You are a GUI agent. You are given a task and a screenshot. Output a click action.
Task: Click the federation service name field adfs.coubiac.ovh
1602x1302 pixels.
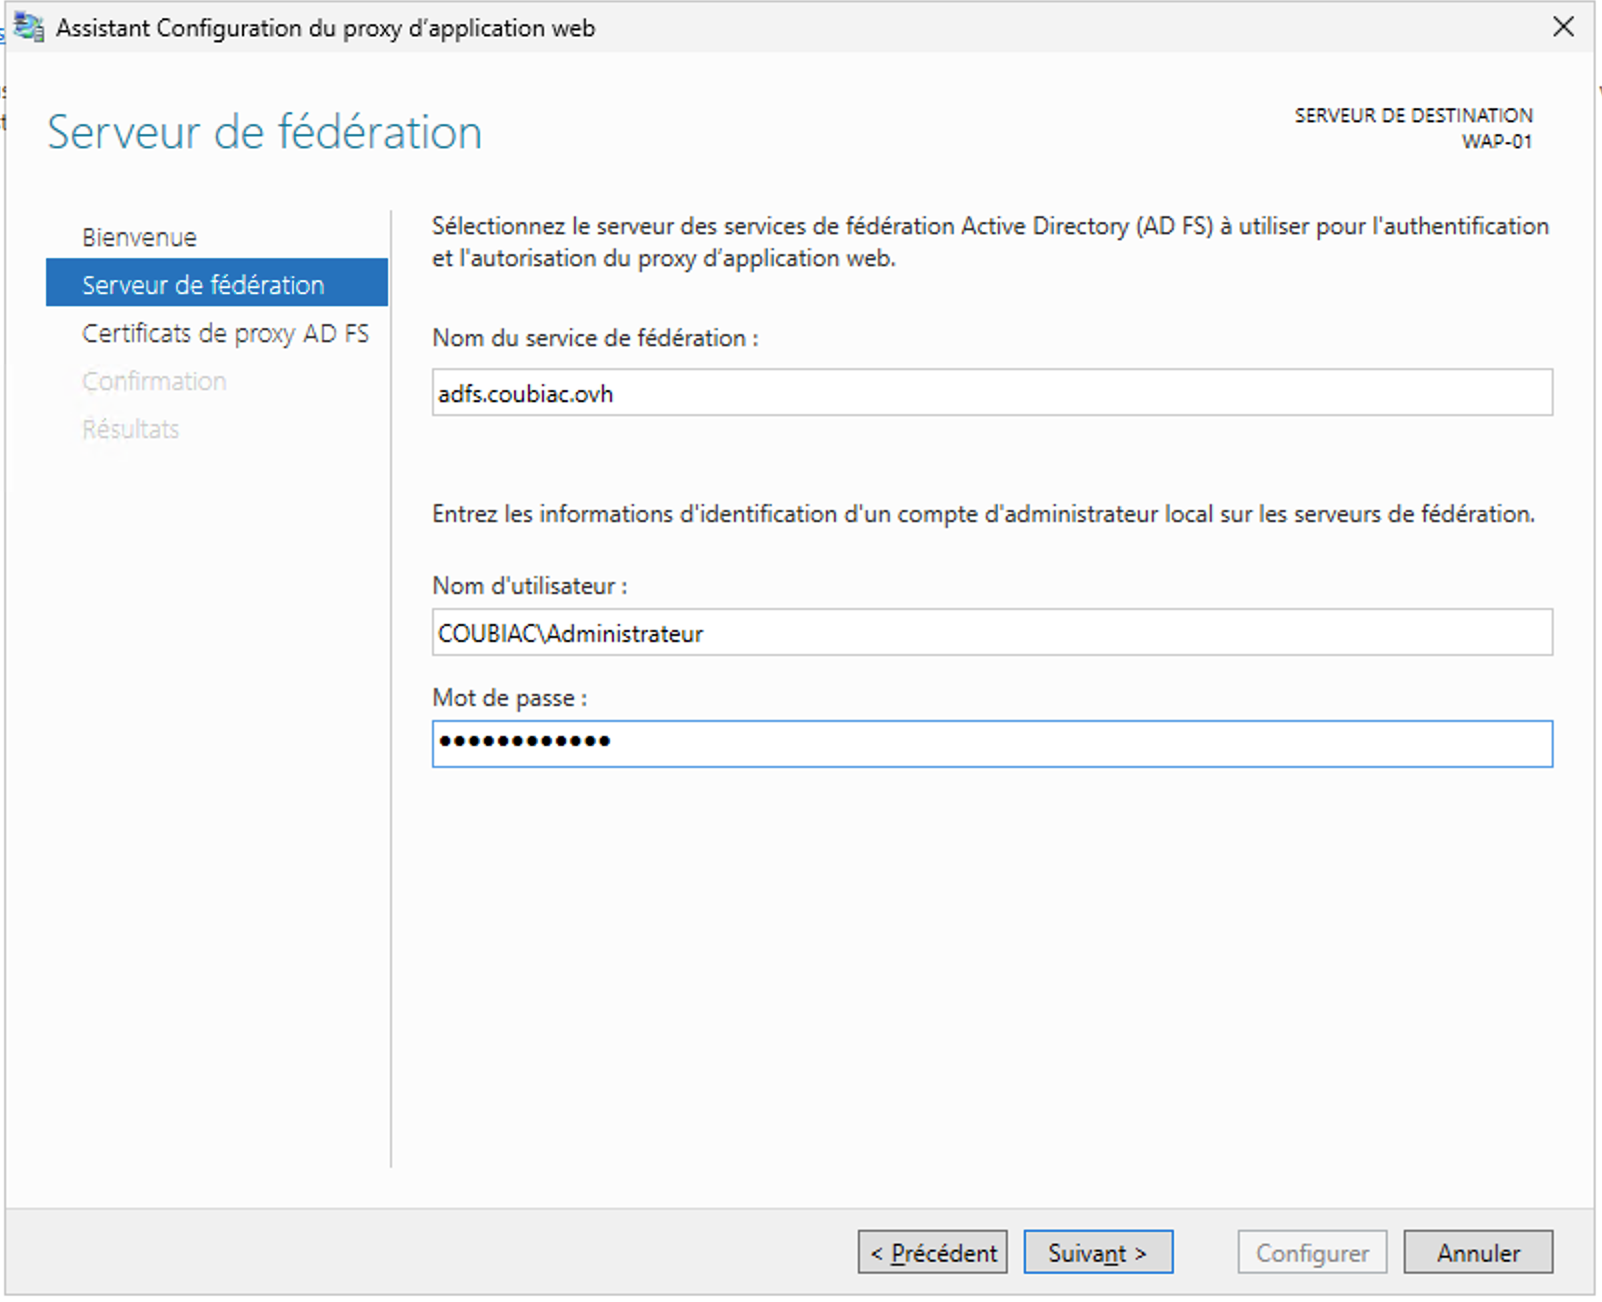[x=991, y=393]
